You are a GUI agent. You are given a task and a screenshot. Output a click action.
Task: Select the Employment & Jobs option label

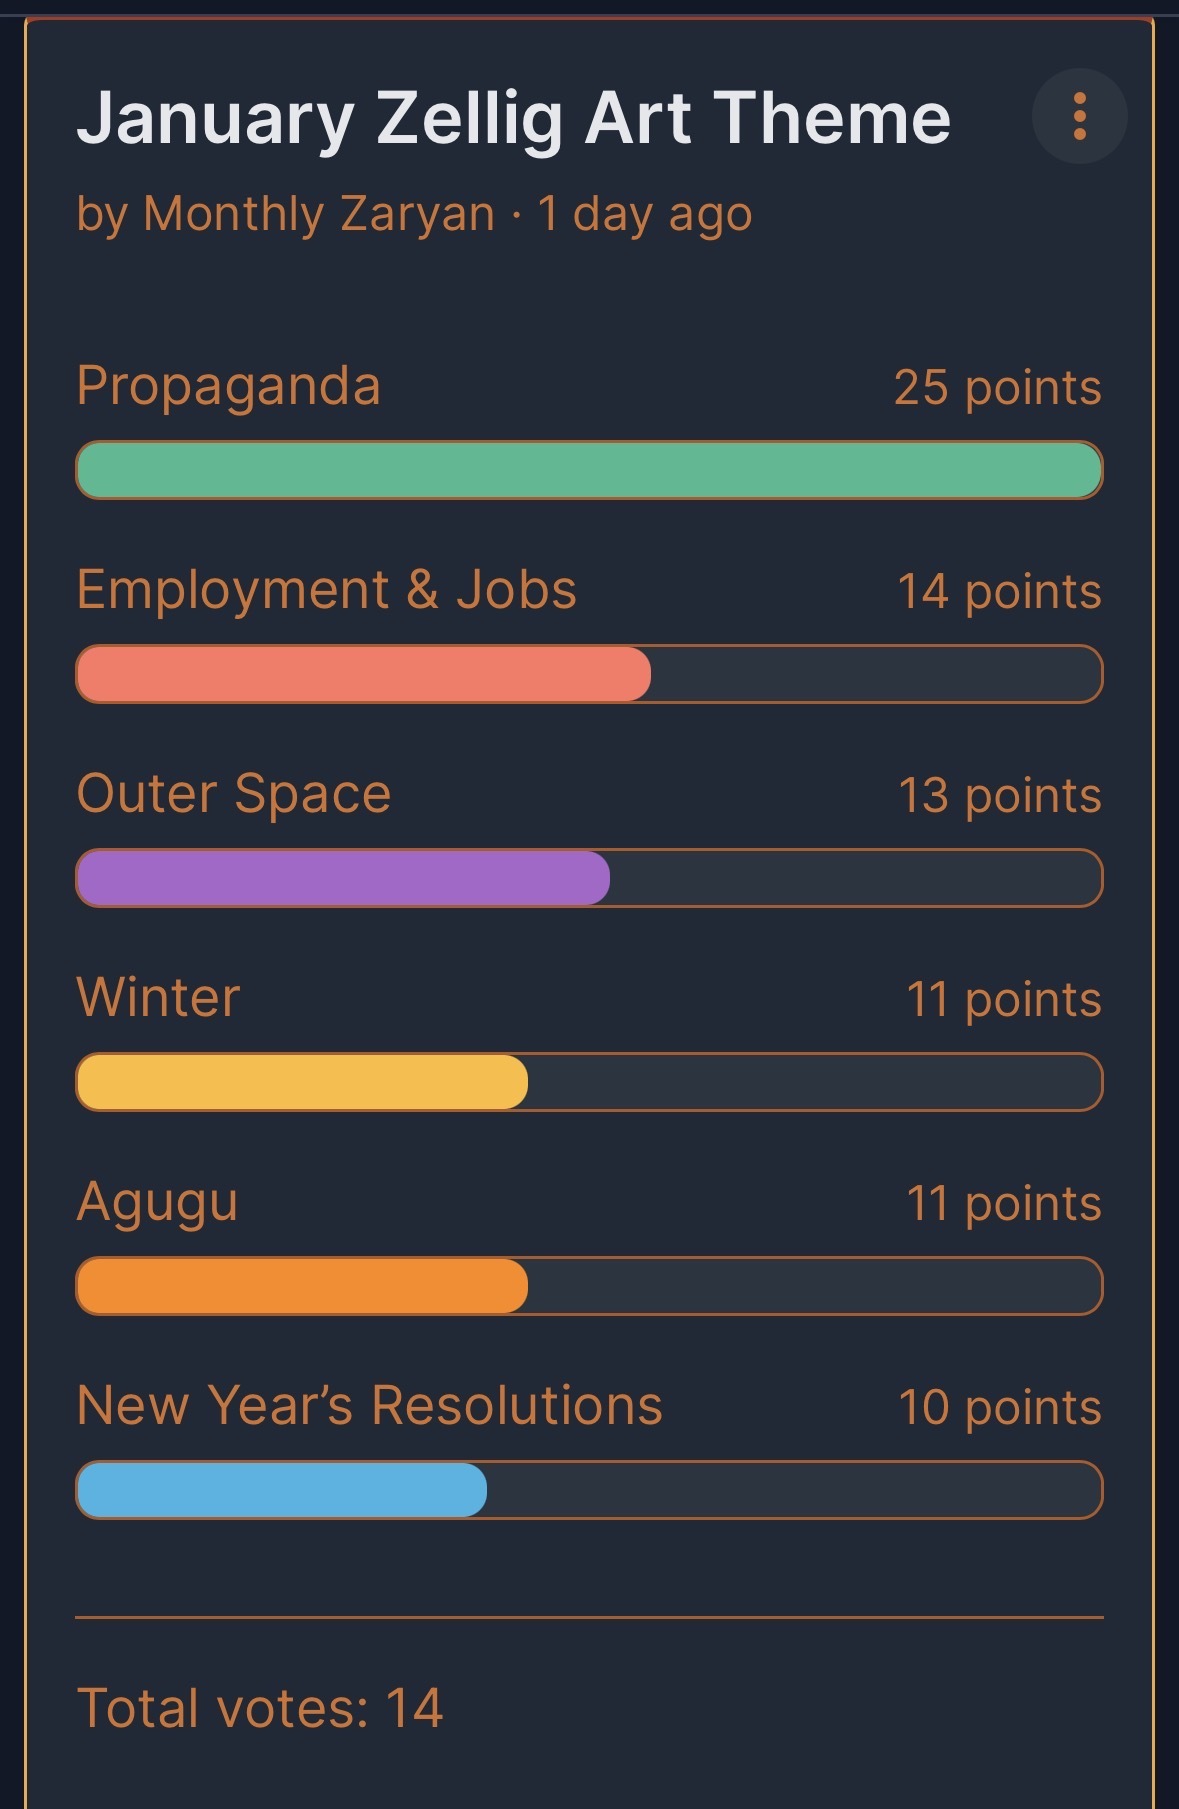[x=327, y=590]
